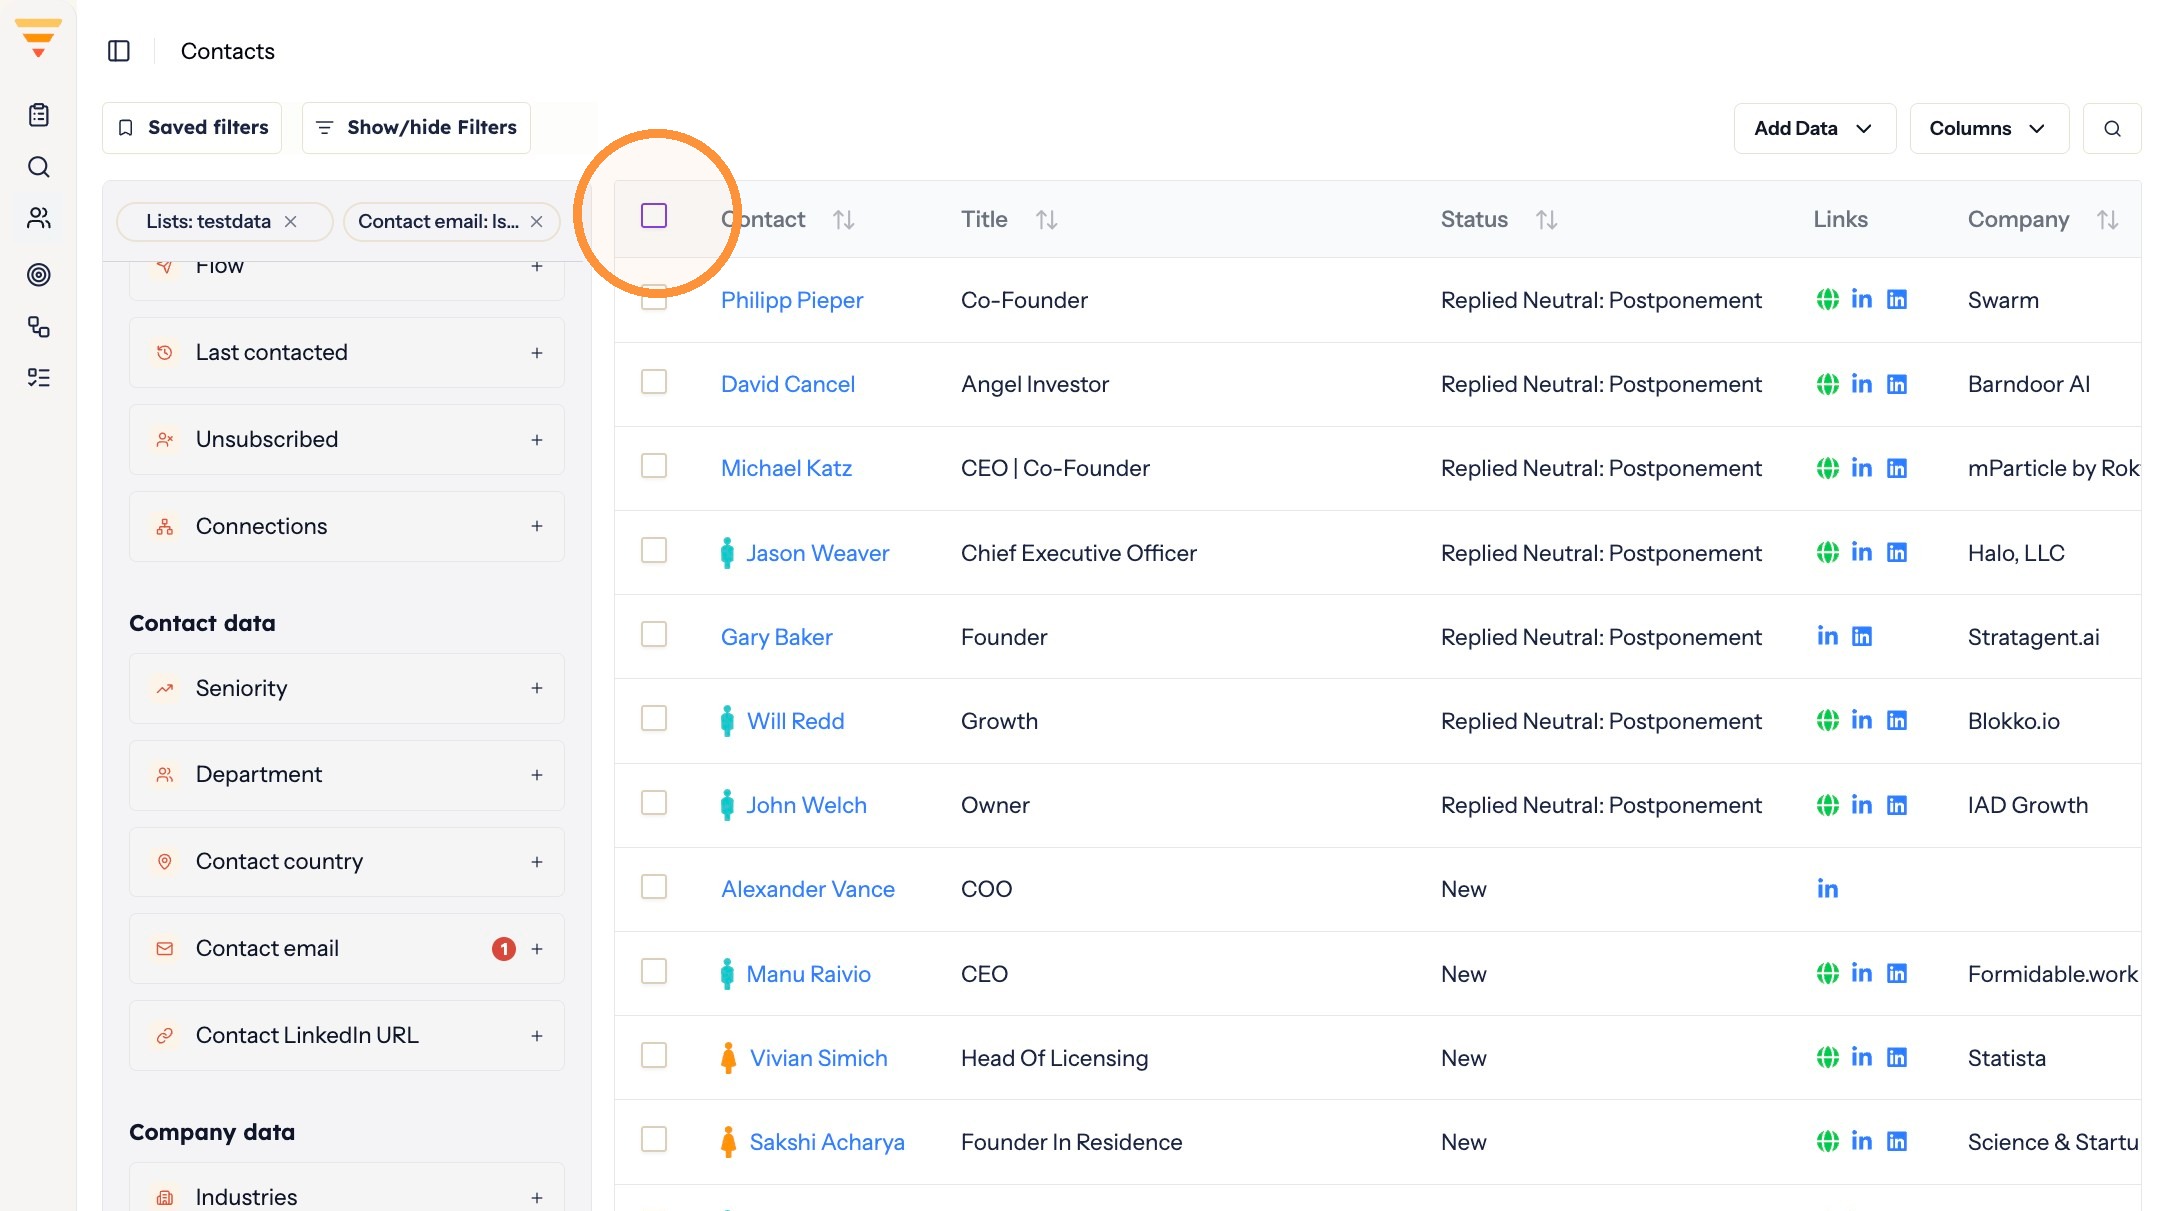The width and height of the screenshot is (2168, 1211).
Task: Click Show/hide Filters button
Action: 416,128
